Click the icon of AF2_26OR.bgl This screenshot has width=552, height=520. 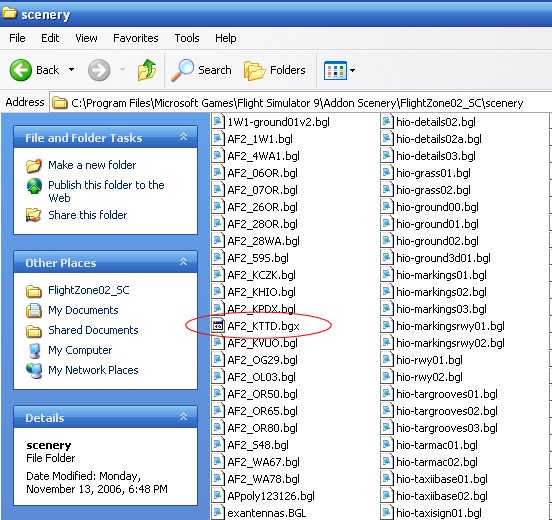click(218, 206)
